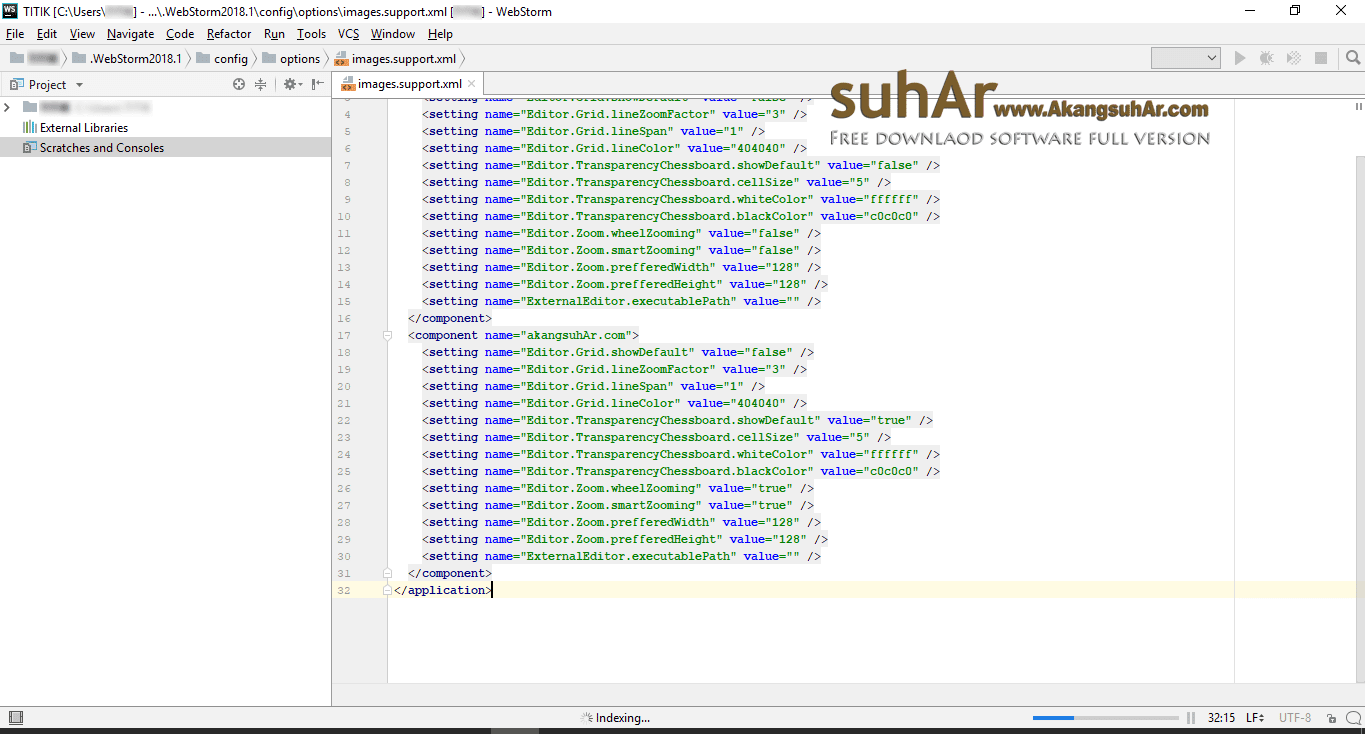
Task: Open Search Everywhere magnifier
Action: pyautogui.click(x=1352, y=57)
